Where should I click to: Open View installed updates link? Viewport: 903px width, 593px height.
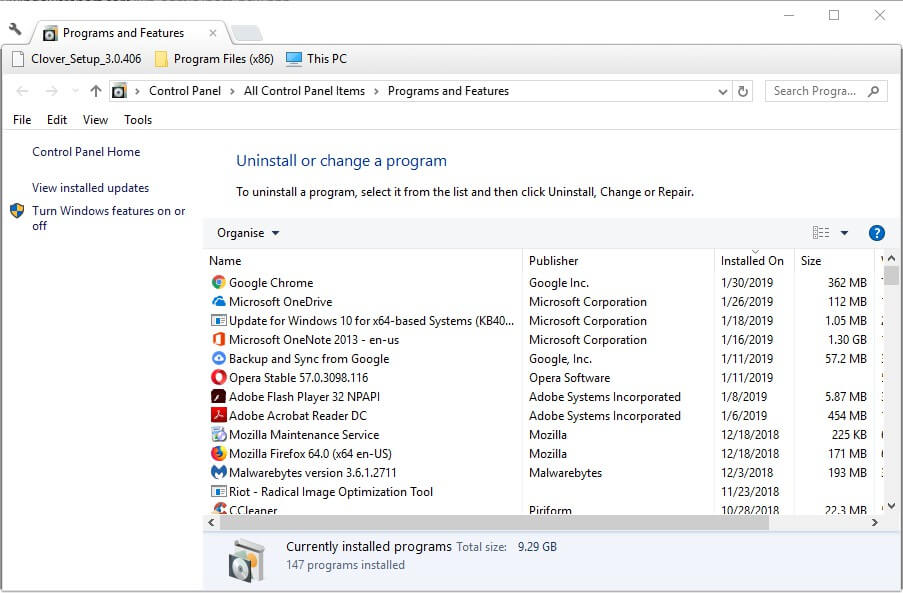(x=90, y=188)
